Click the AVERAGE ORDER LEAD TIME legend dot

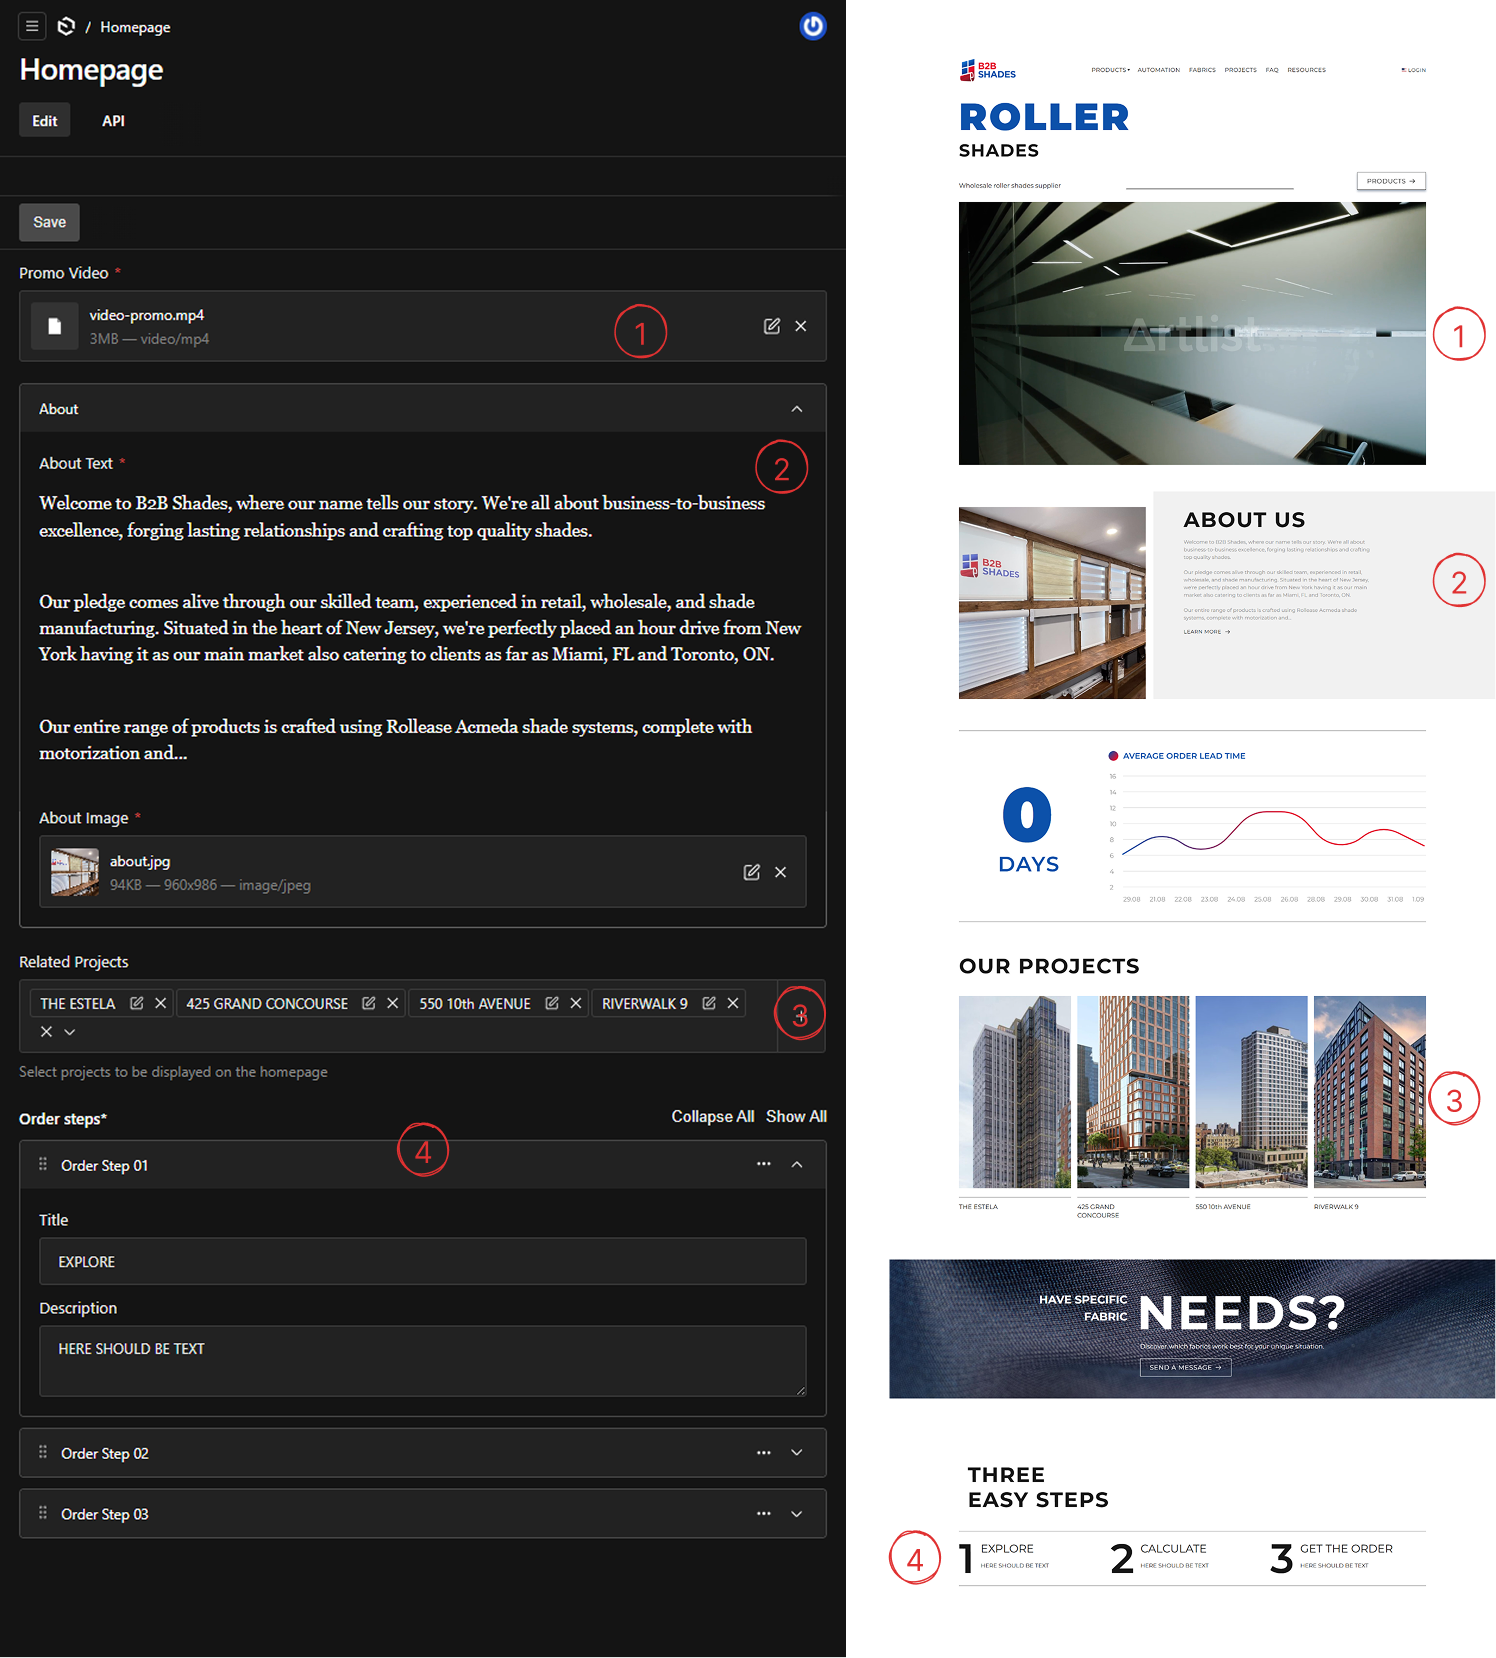[x=1113, y=756]
